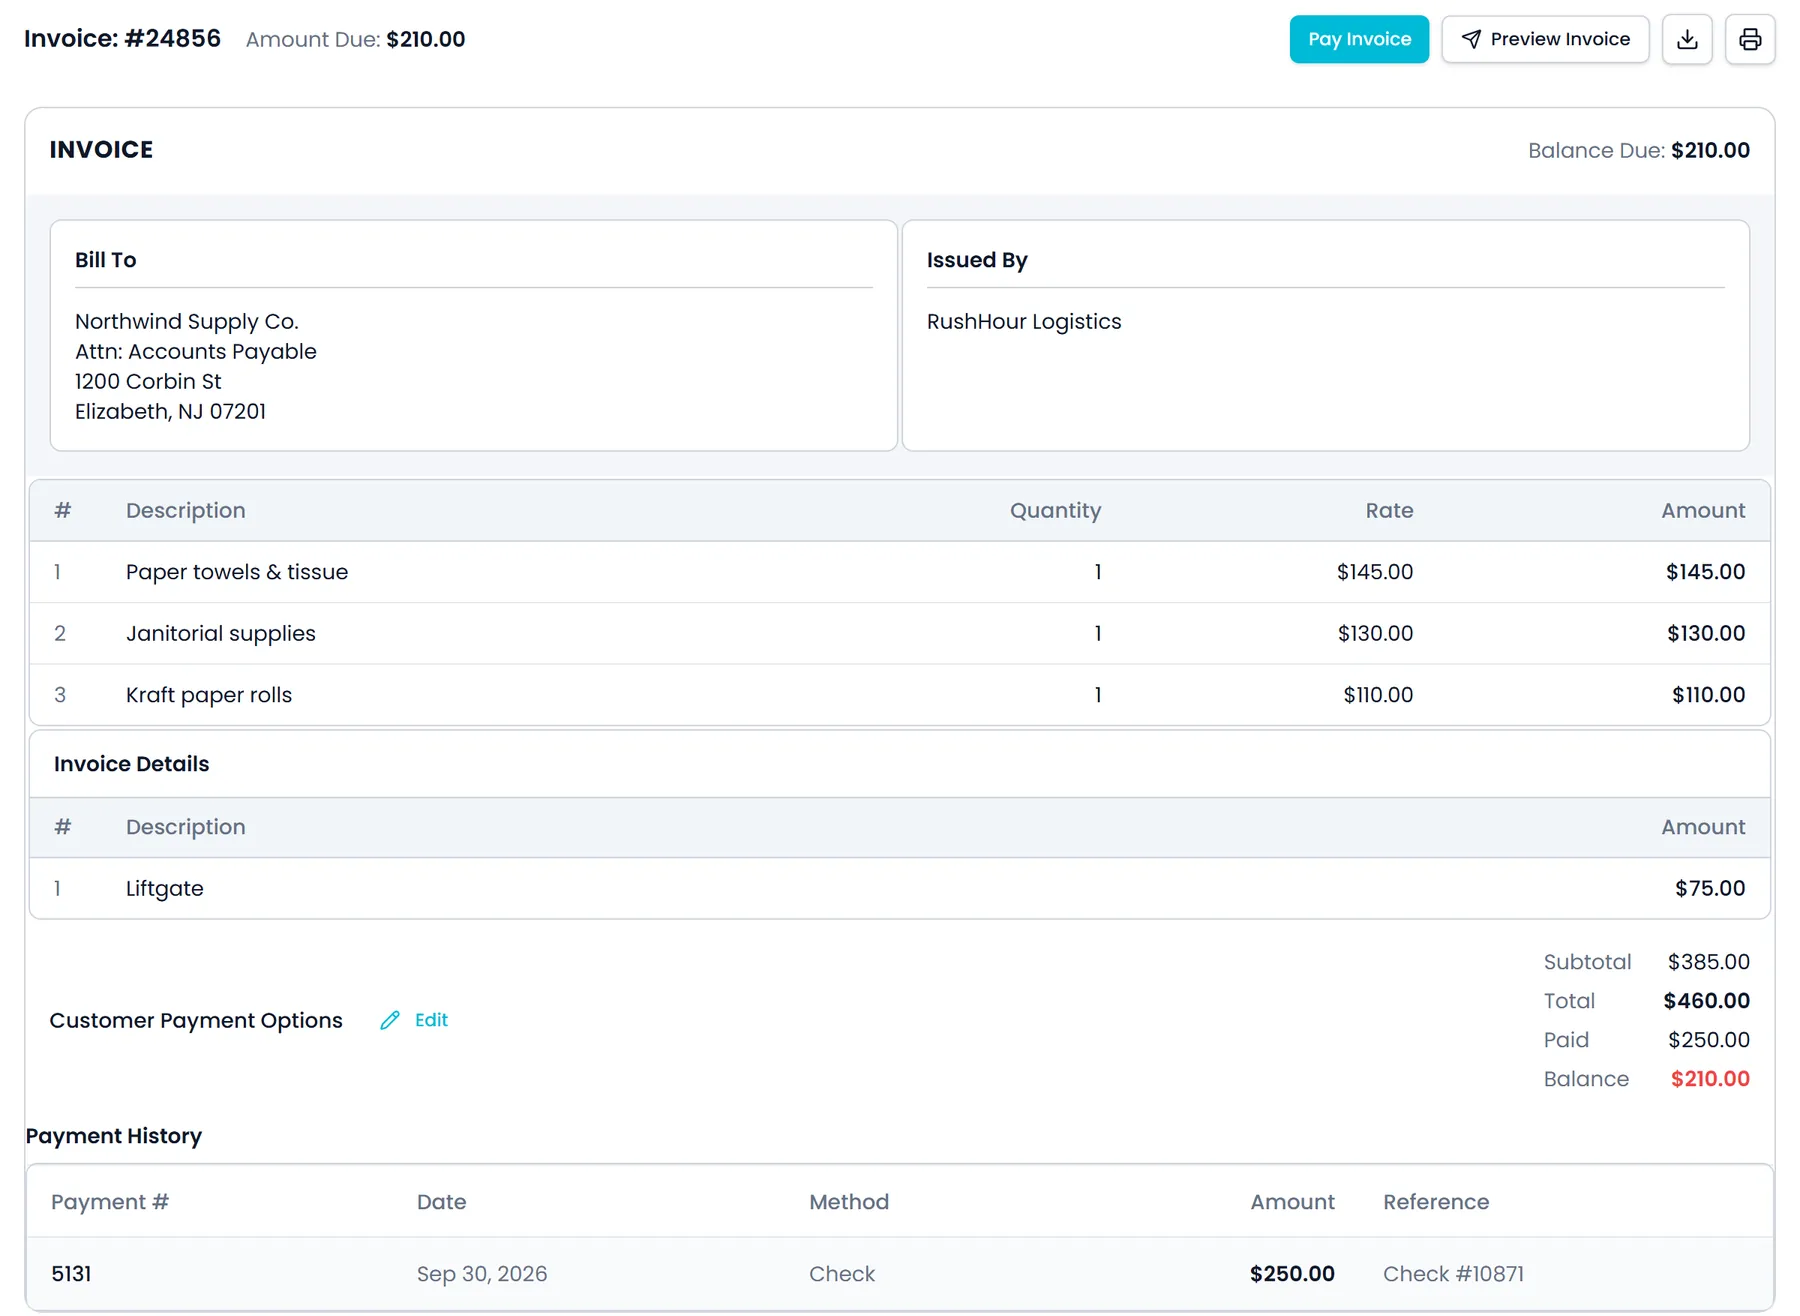This screenshot has height=1316, width=1800.
Task: Click the Payment # column header
Action: 110,1202
